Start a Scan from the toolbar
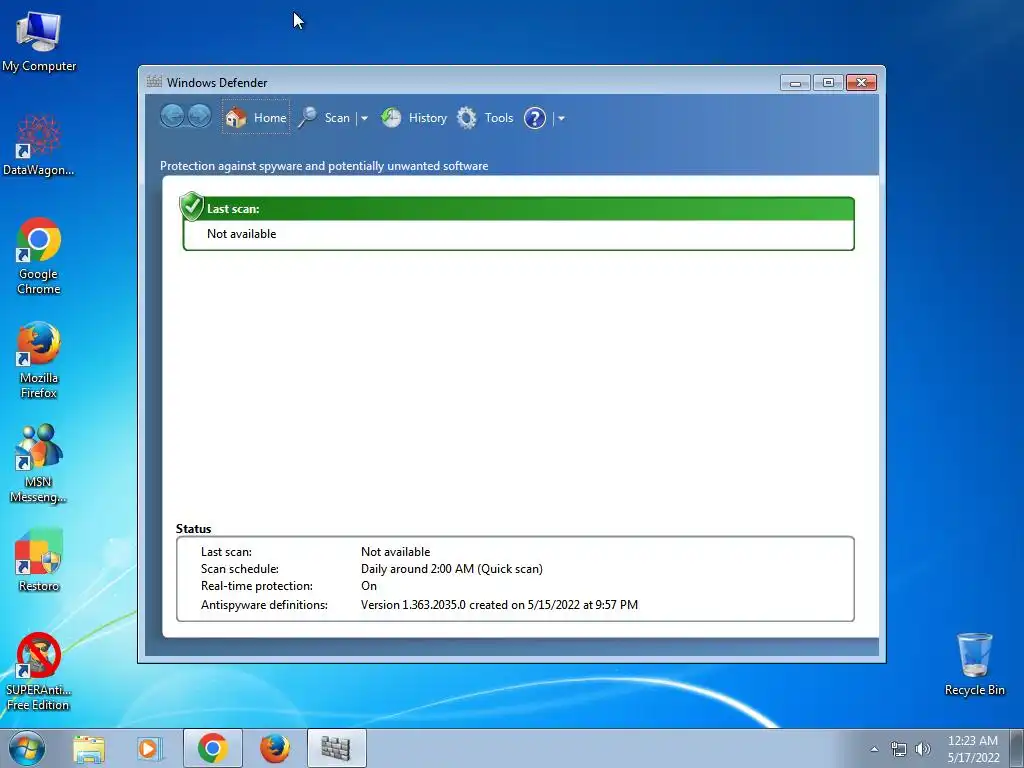Viewport: 1024px width, 768px height. 325,118
